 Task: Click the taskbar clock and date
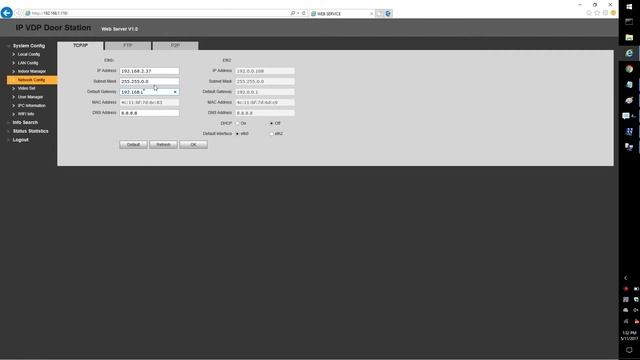(629, 336)
